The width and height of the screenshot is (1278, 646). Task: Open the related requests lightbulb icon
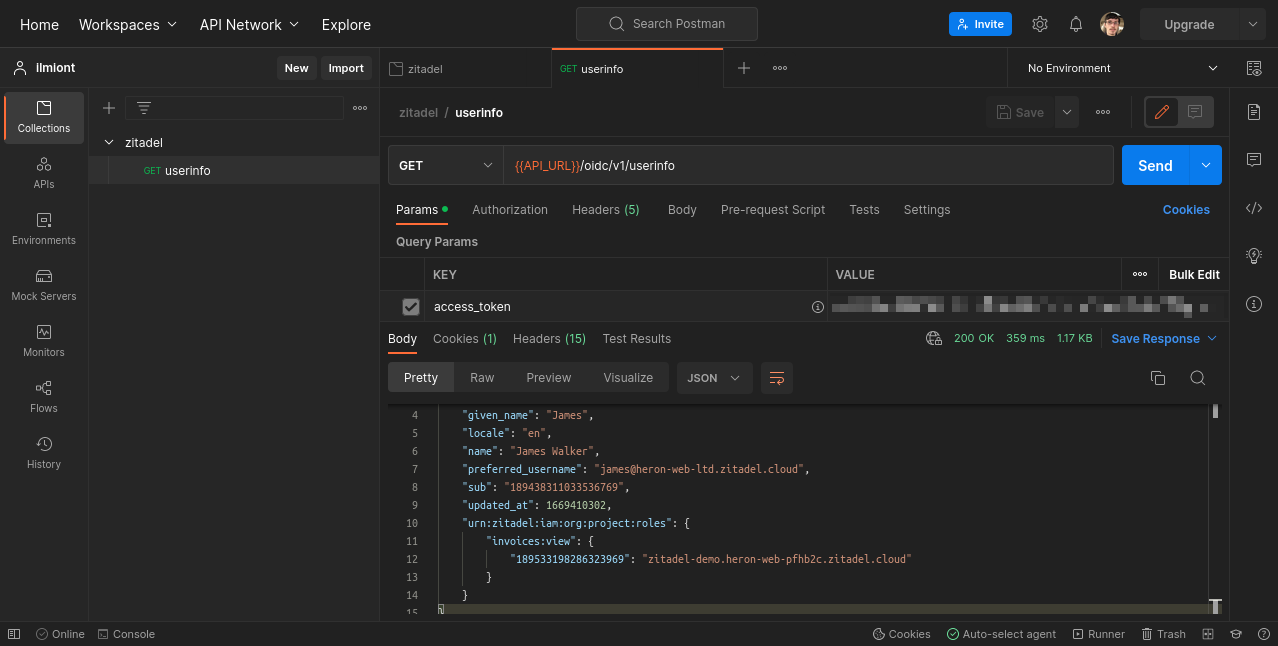coord(1254,256)
